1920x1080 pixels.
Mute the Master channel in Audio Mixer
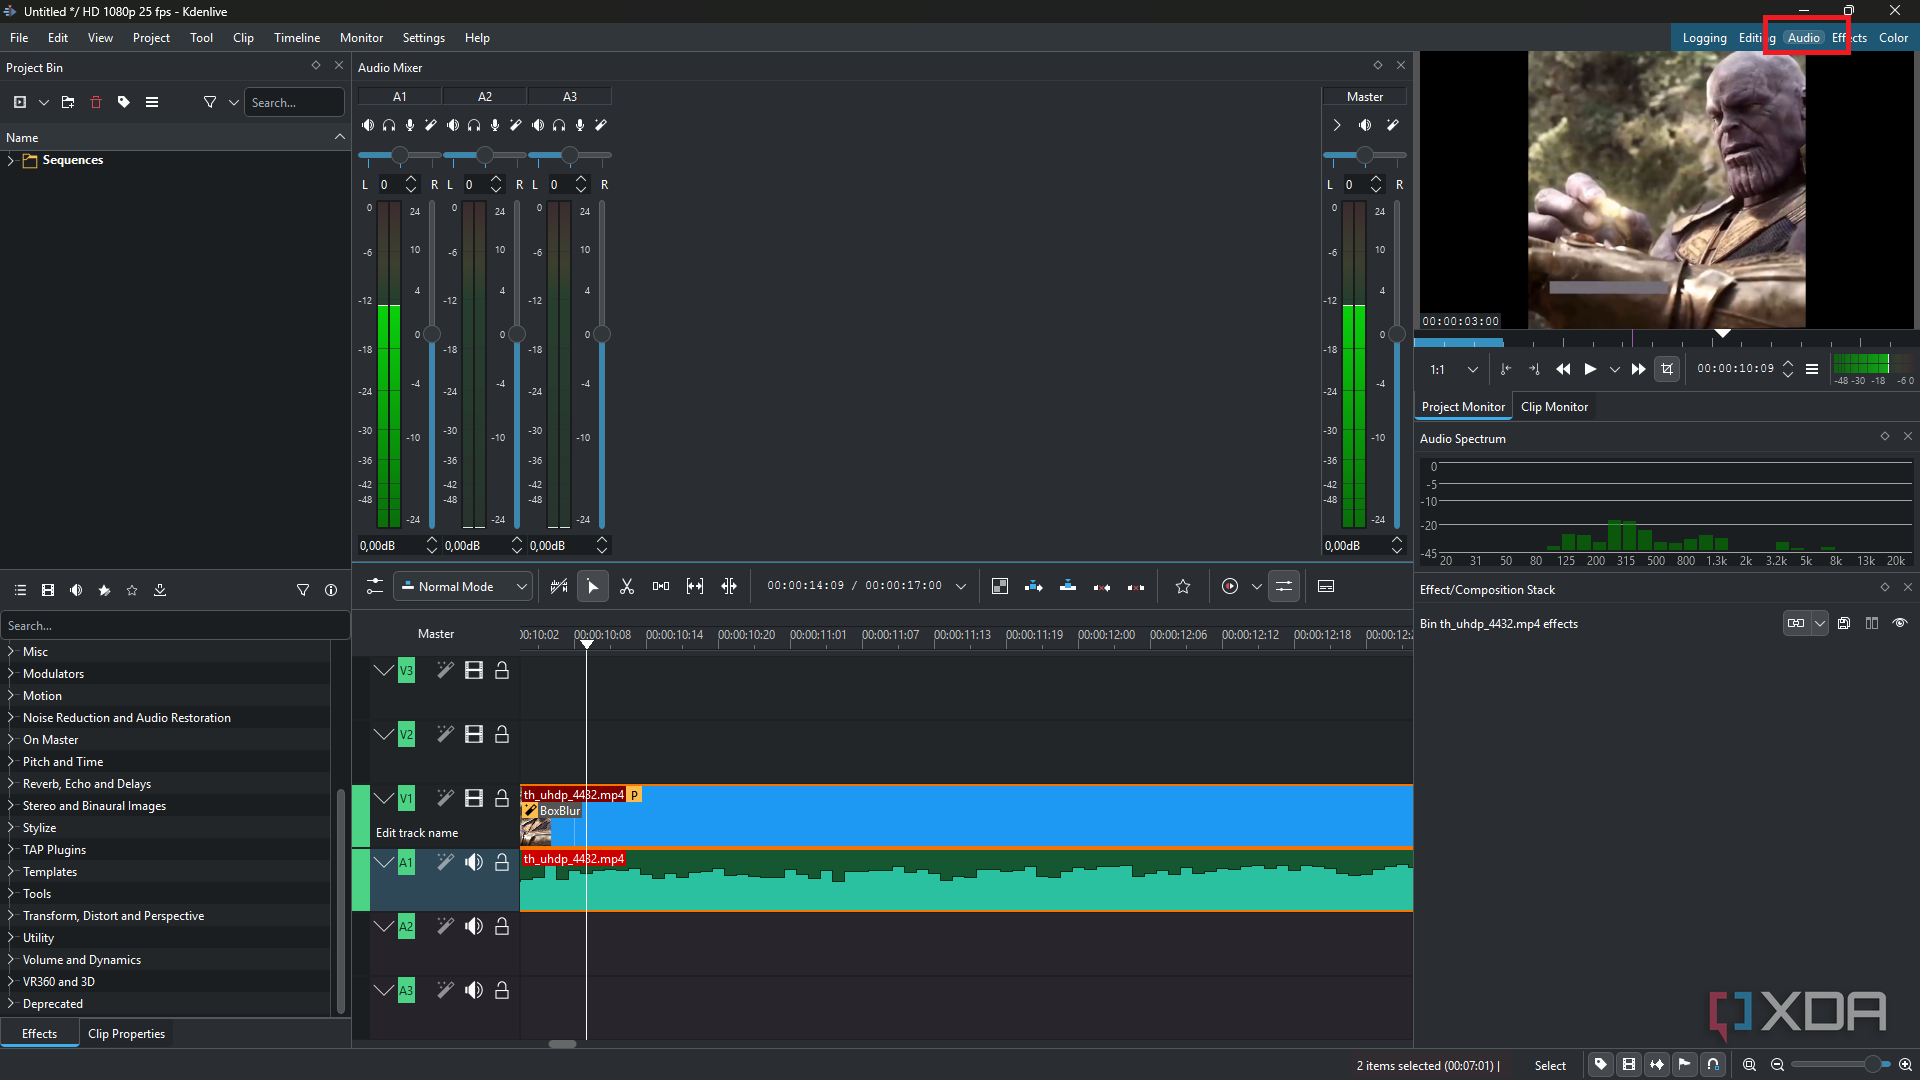[1365, 125]
